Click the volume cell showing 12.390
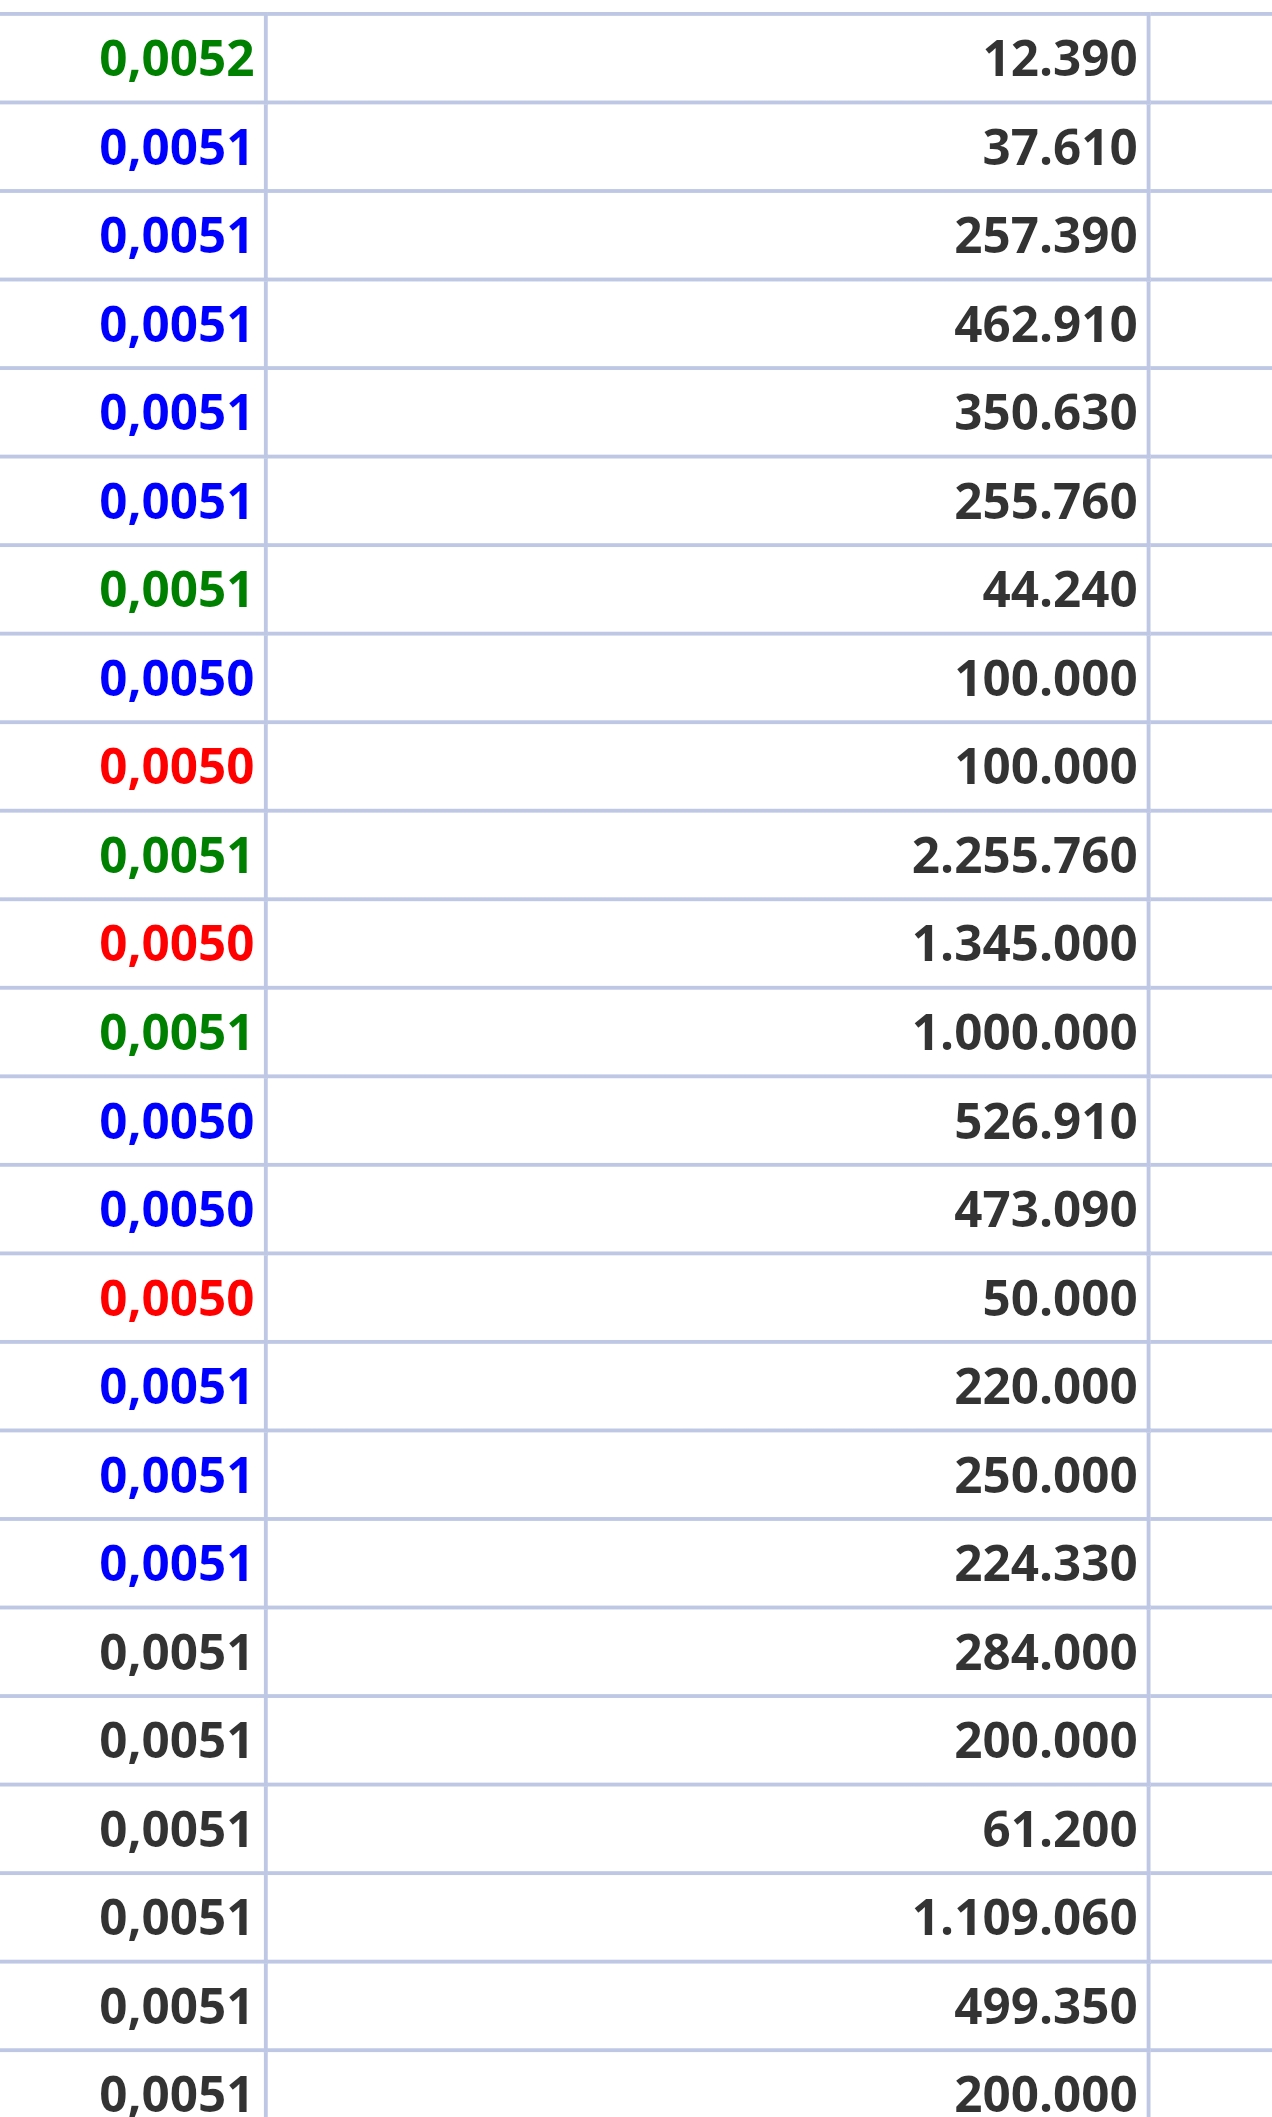 pos(1059,59)
